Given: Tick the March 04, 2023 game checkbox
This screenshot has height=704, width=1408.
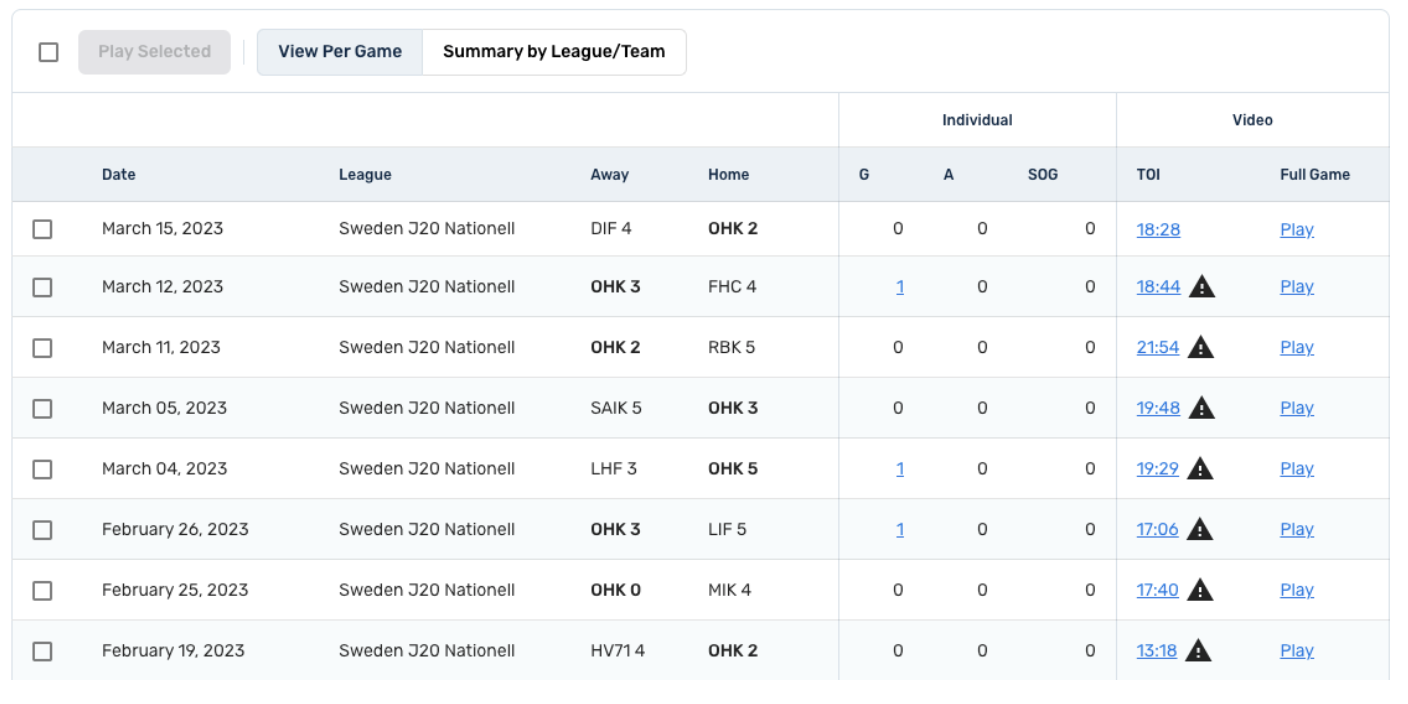Looking at the screenshot, I should [x=42, y=469].
